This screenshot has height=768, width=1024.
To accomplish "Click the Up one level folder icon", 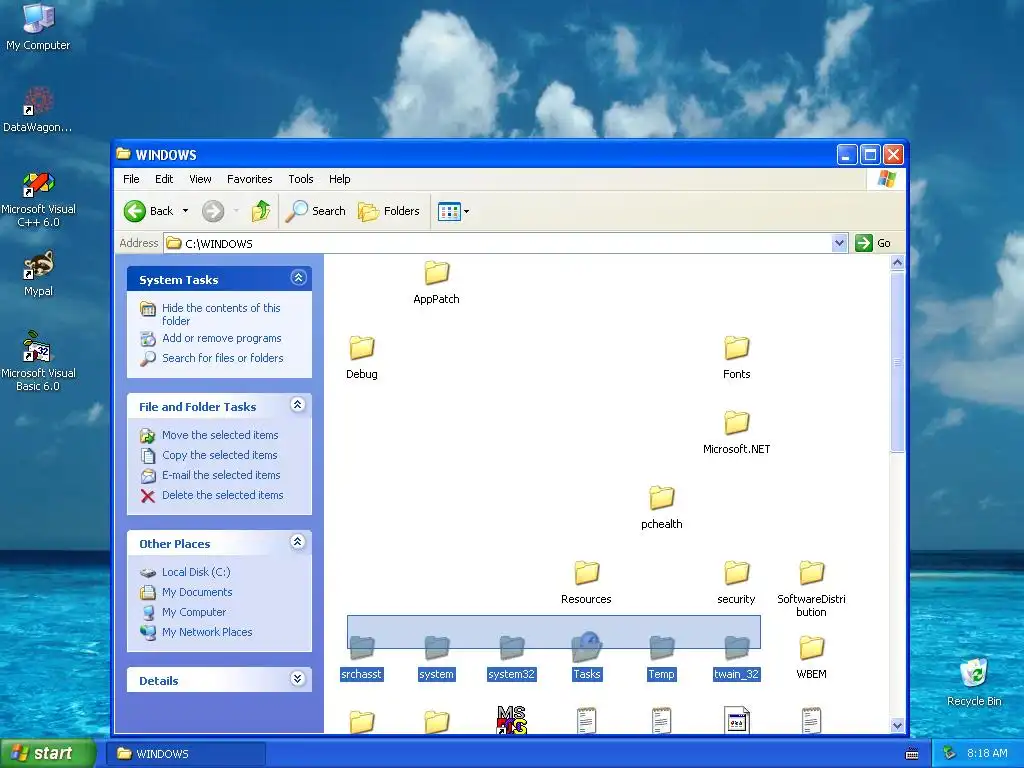I will click(261, 211).
